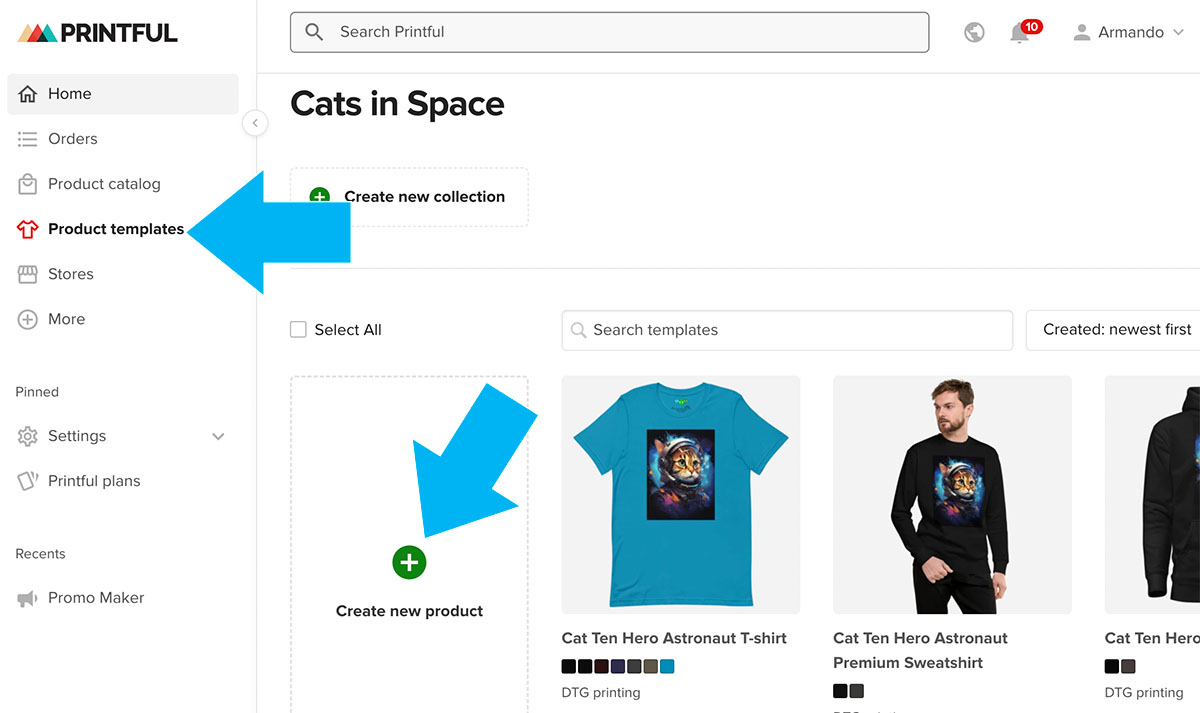Open the notifications bell
The width and height of the screenshot is (1200, 713).
(1019, 33)
